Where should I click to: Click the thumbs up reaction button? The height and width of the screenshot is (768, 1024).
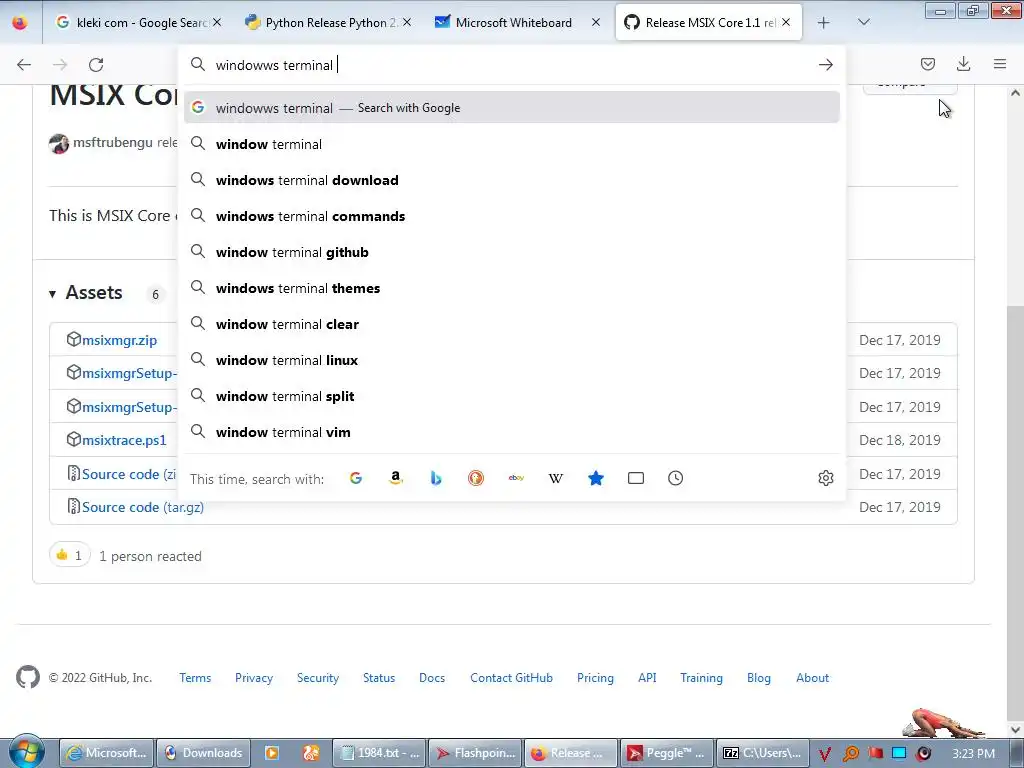pos(69,555)
